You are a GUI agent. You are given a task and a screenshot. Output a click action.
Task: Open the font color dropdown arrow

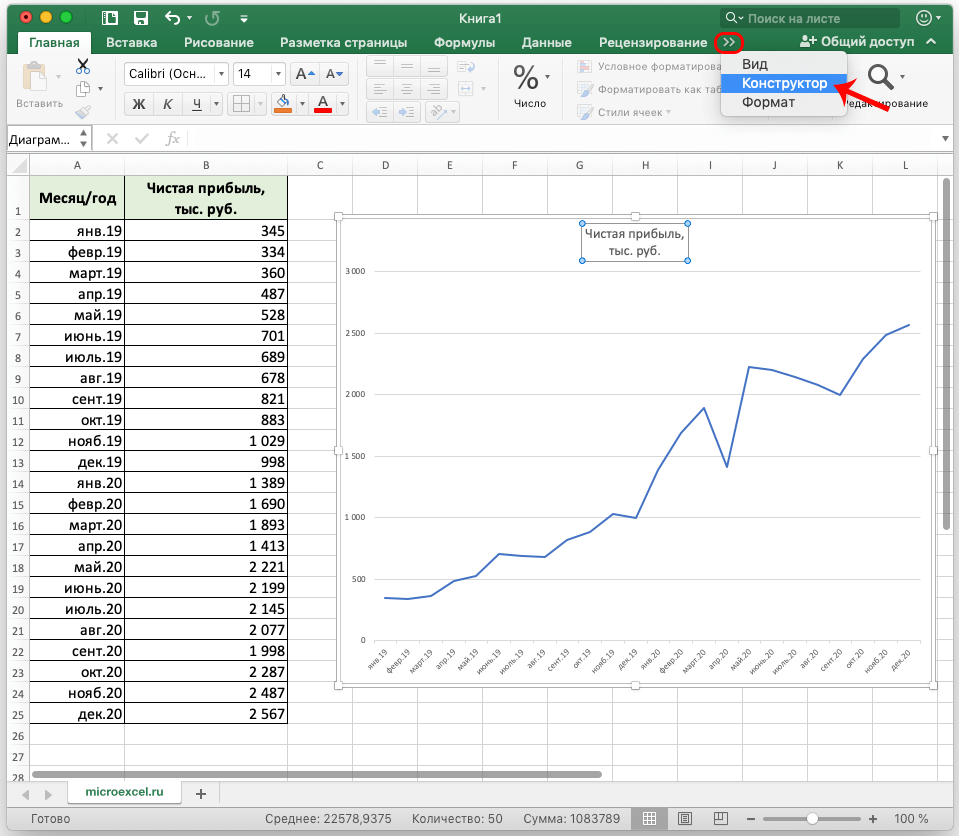coord(342,104)
